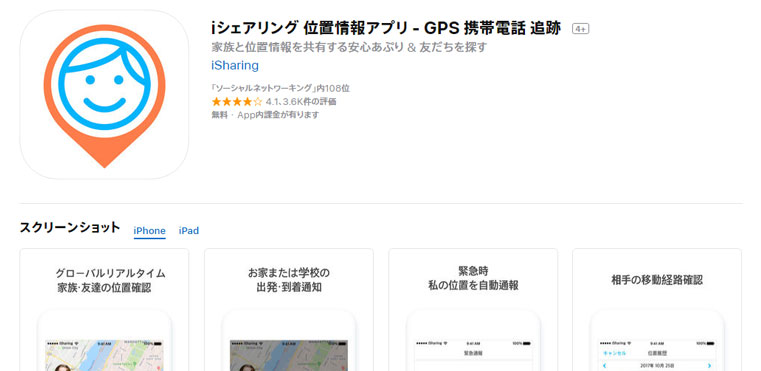Open the 緊急時 auto-report screenshot
The height and width of the screenshot is (371, 761).
pyautogui.click(x=473, y=310)
